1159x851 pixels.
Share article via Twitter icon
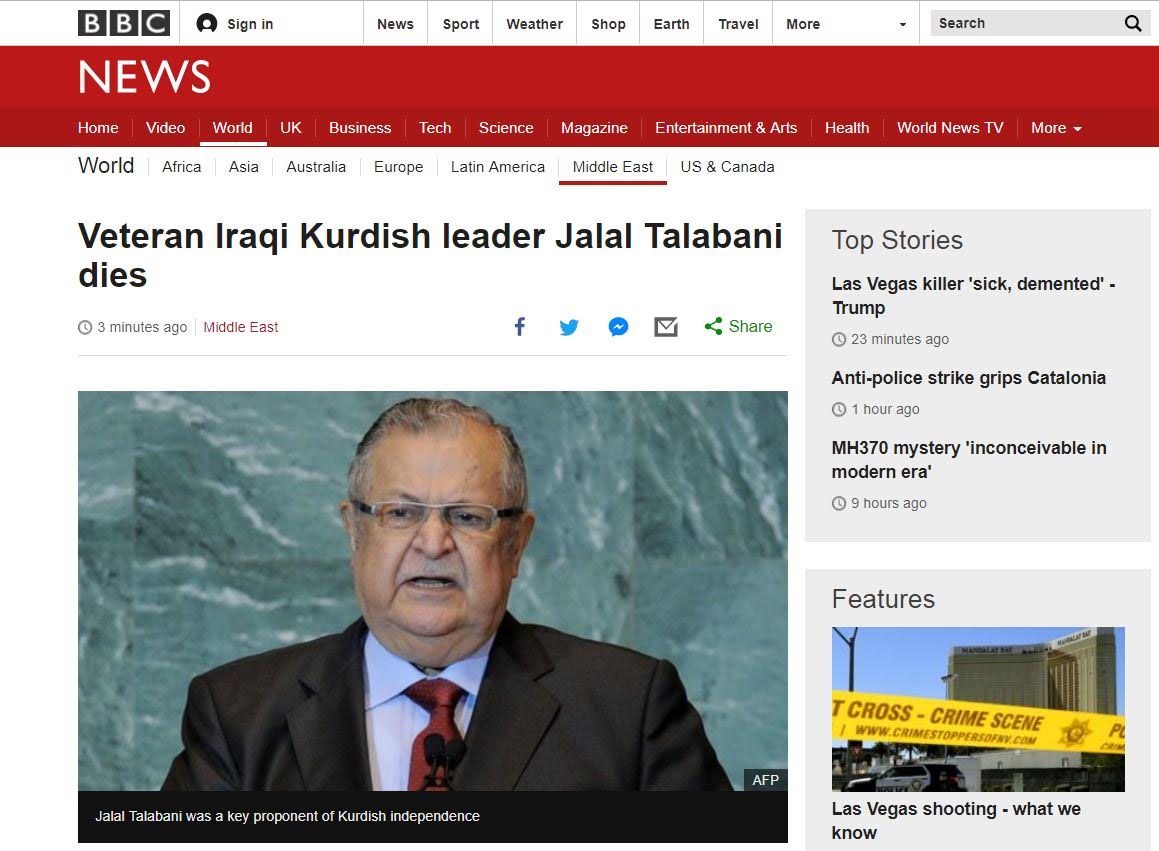click(569, 327)
